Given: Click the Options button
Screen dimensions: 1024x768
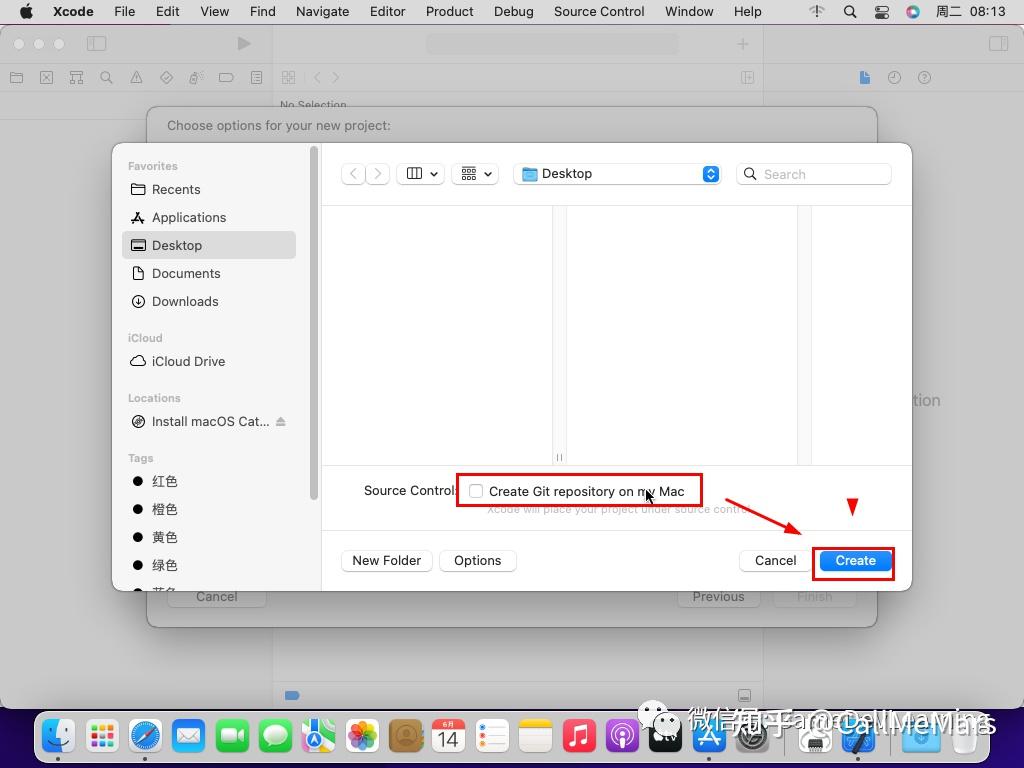Looking at the screenshot, I should coord(477,560).
